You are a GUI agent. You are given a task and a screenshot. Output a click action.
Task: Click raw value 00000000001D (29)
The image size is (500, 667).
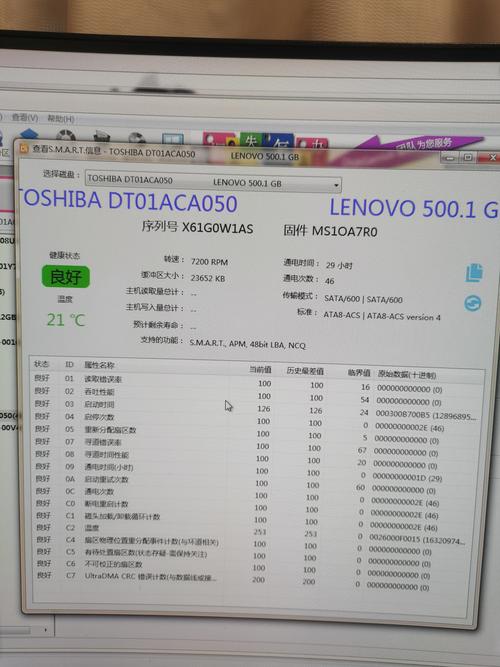pyautogui.click(x=407, y=478)
